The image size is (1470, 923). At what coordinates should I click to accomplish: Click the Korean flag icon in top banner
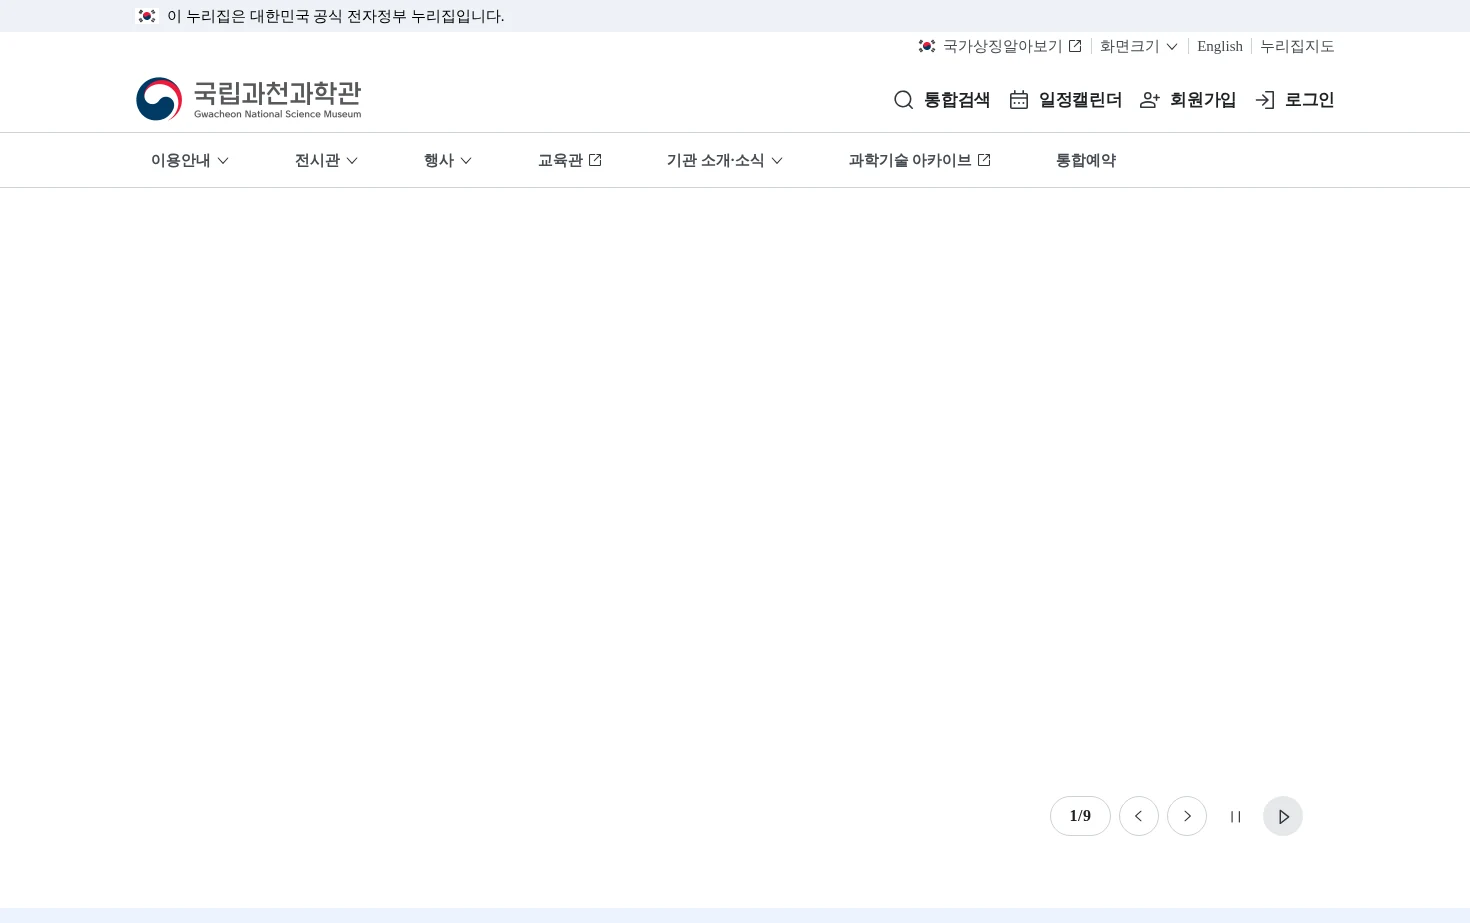pyautogui.click(x=147, y=16)
